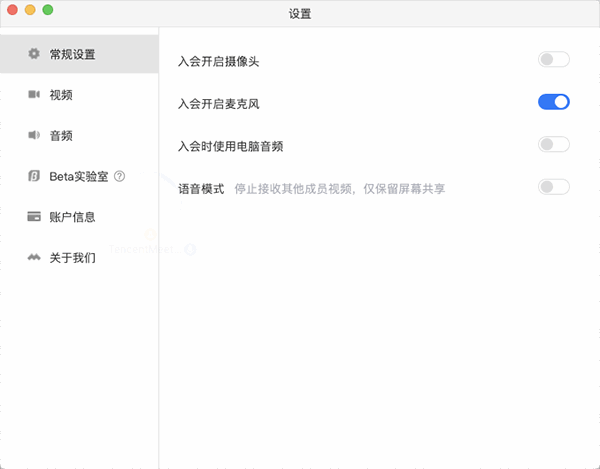Click the gear icon for 常规设置
This screenshot has width=600, height=469.
(x=34, y=54)
